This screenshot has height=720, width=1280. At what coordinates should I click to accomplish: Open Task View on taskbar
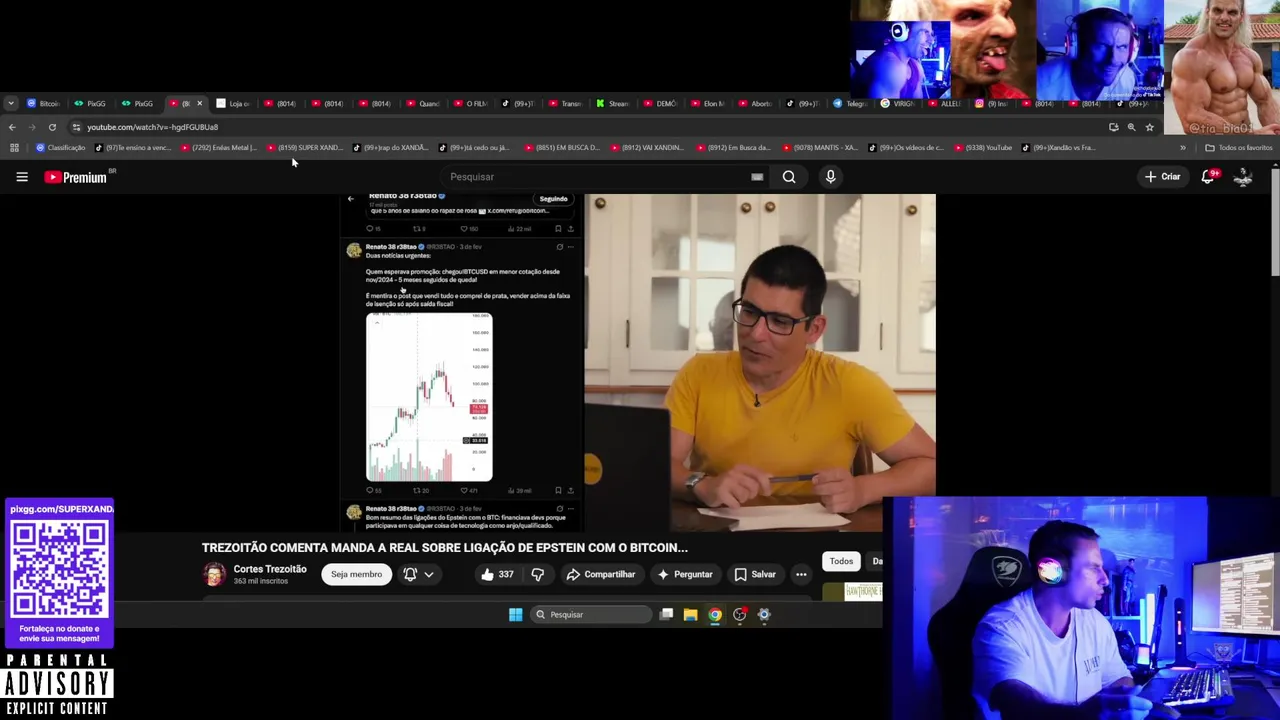pyautogui.click(x=666, y=615)
